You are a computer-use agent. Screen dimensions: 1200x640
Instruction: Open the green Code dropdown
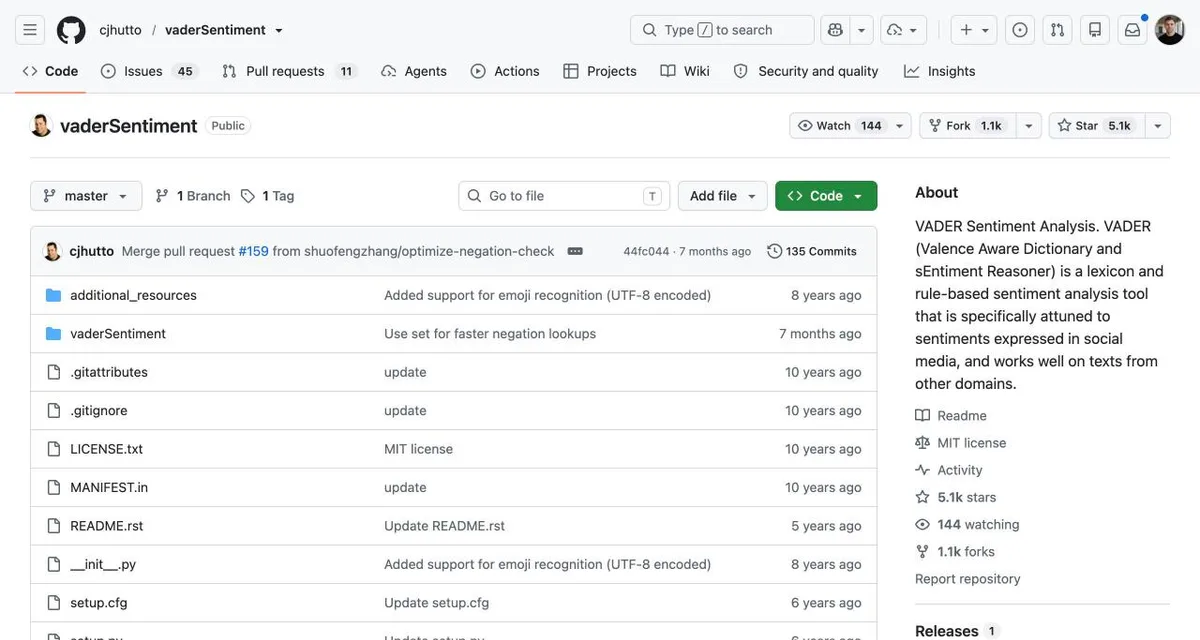click(826, 196)
